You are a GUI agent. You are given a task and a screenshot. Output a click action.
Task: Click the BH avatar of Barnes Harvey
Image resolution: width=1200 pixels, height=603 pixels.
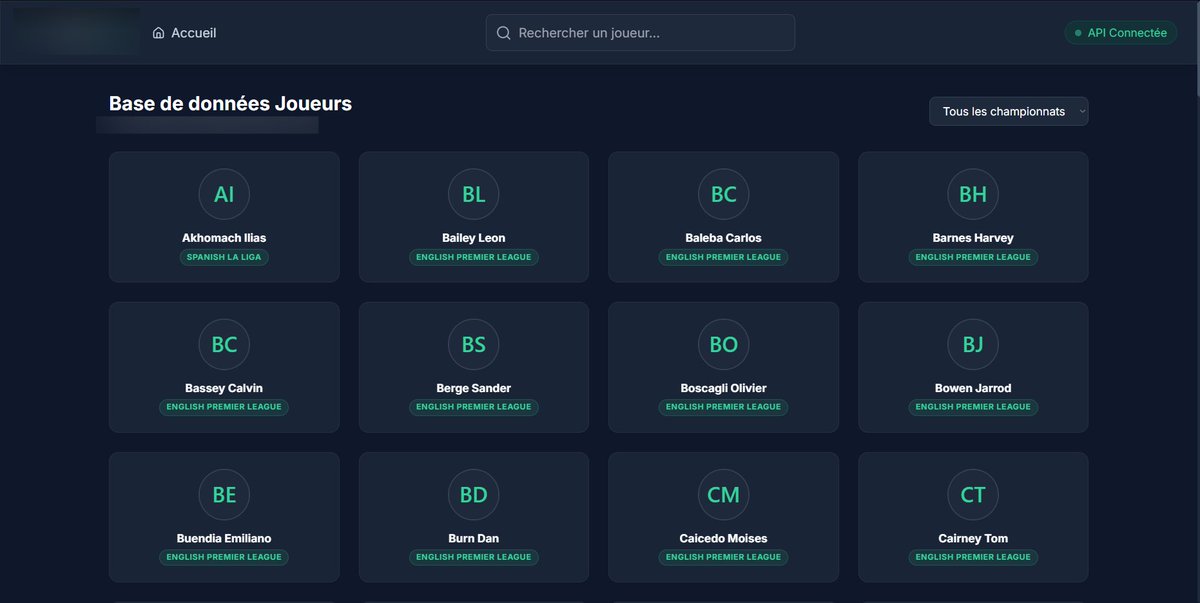(973, 194)
